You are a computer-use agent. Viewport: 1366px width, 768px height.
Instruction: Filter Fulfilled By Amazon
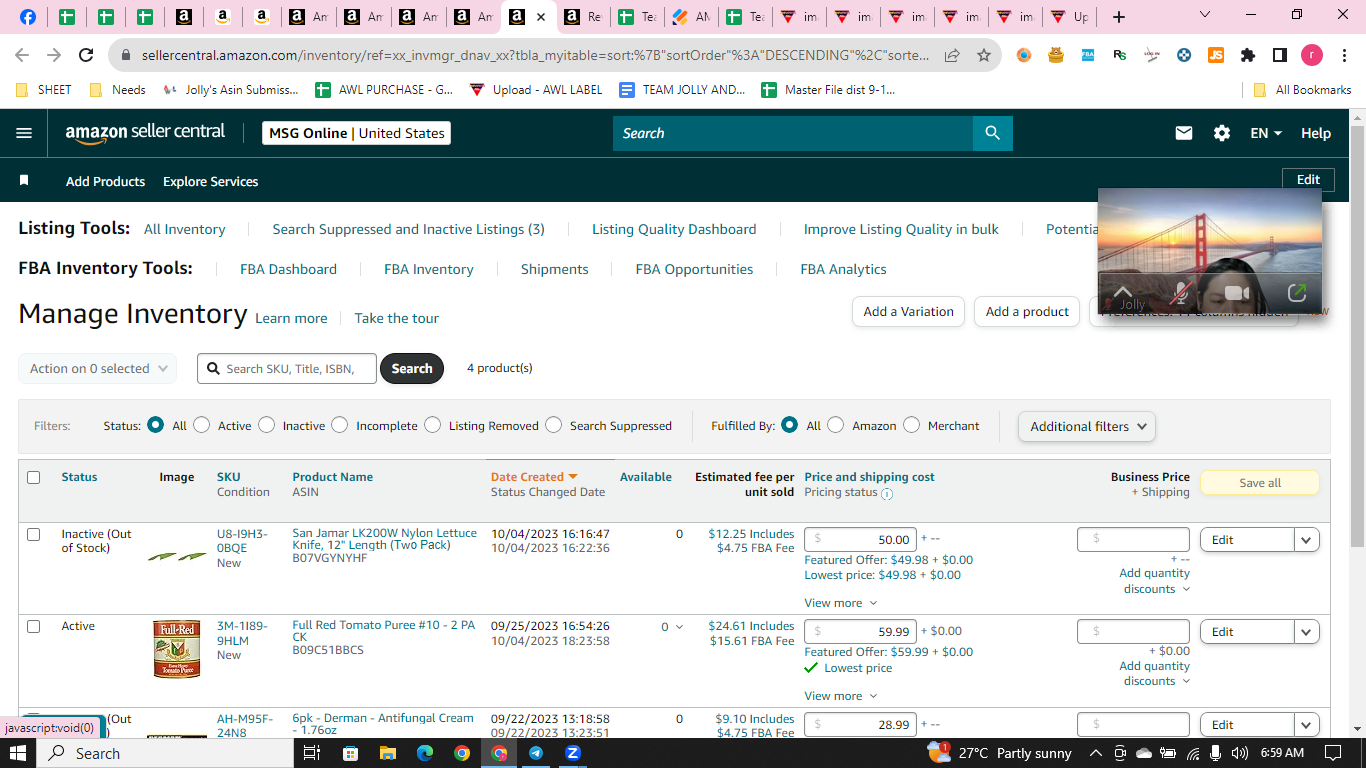click(836, 425)
